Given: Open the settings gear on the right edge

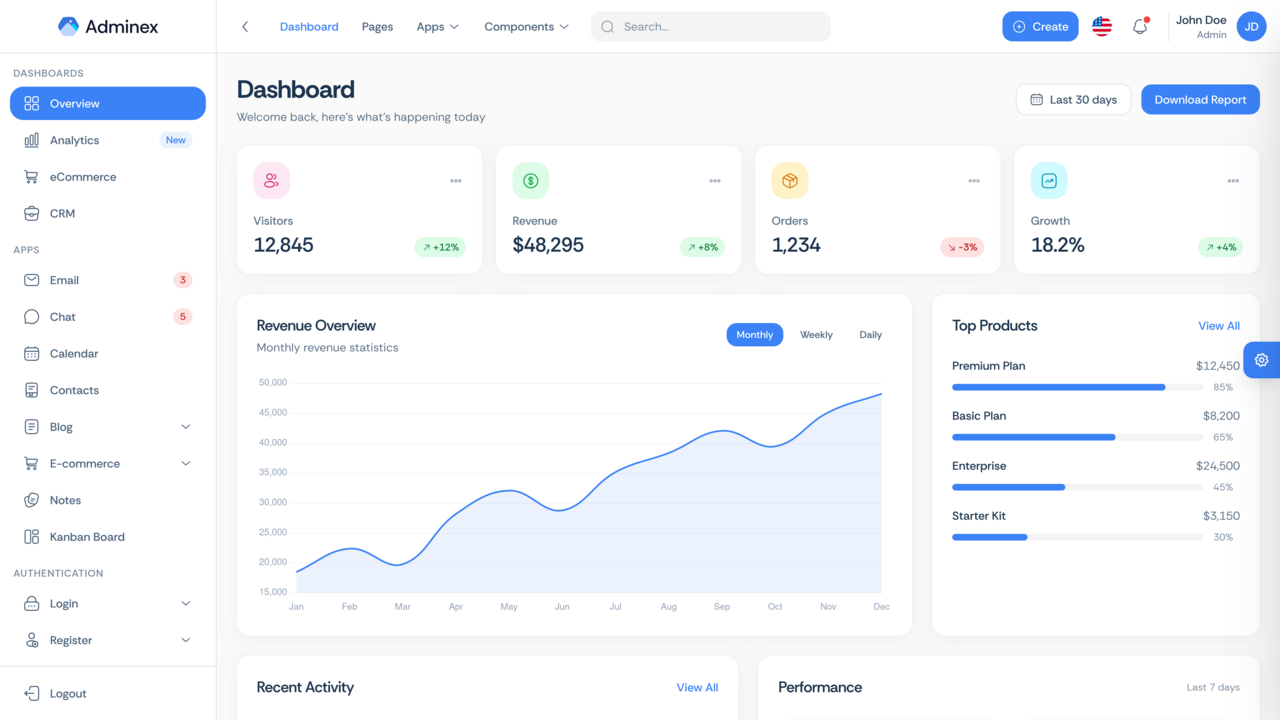Looking at the screenshot, I should tap(1261, 359).
